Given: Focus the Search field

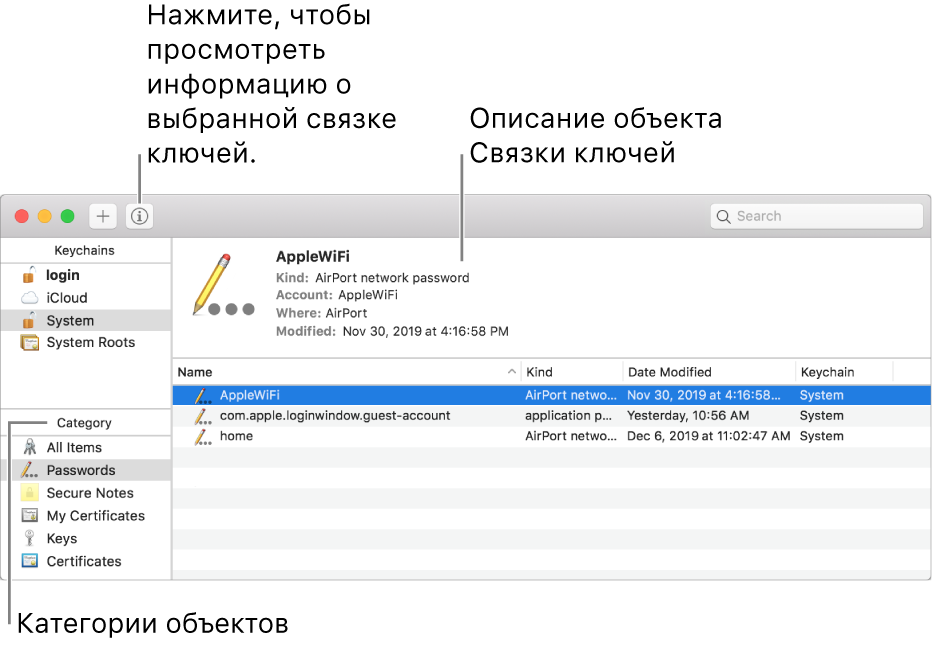Looking at the screenshot, I should pos(817,216).
